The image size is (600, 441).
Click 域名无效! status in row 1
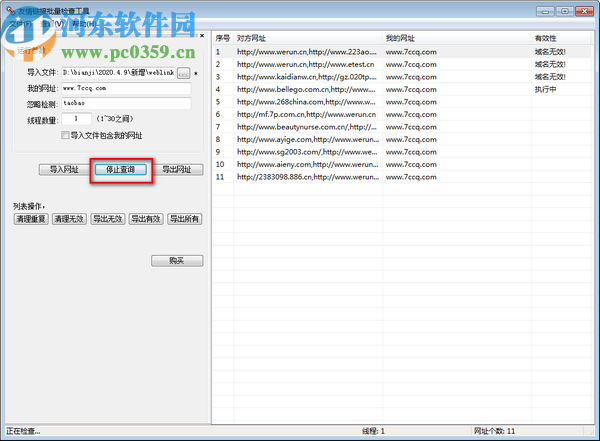pyautogui.click(x=550, y=52)
